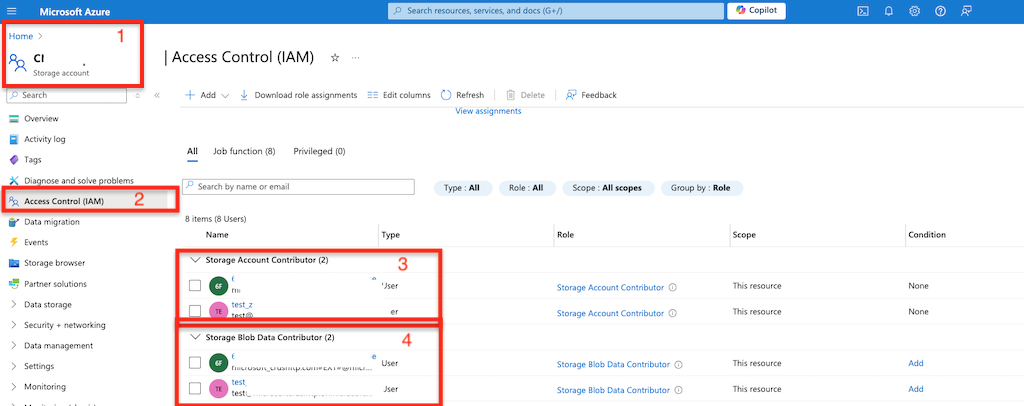Open portal settings gear

click(x=915, y=11)
